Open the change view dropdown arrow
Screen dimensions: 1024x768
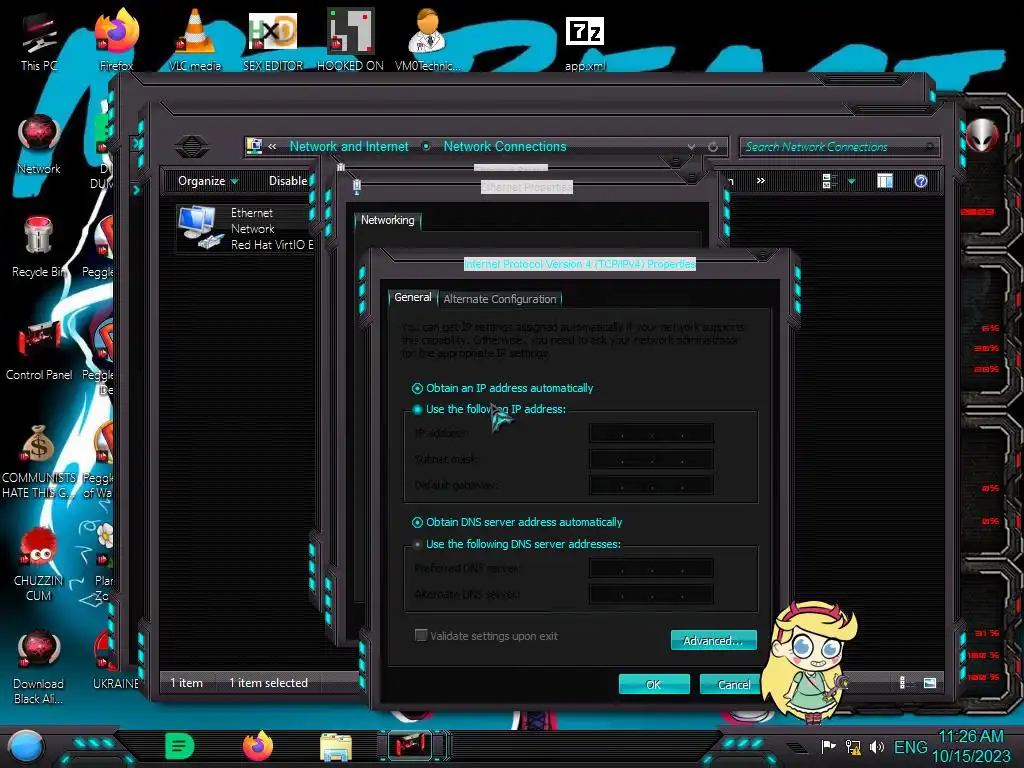(x=852, y=181)
